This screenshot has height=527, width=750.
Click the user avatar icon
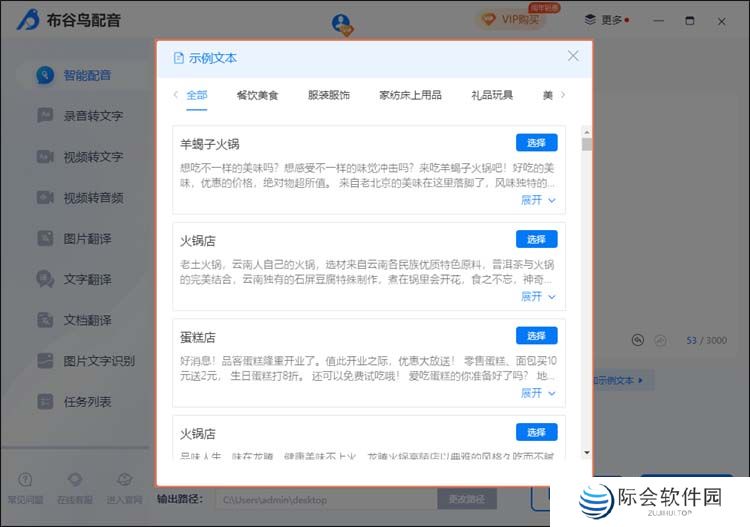click(342, 21)
